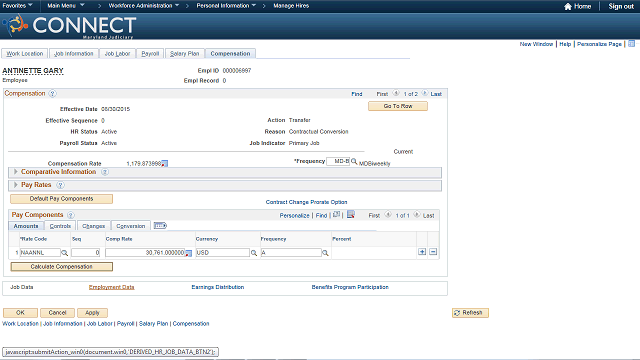The width and height of the screenshot is (640, 360).
Task: Click Help link at top right
Action: point(565,44)
